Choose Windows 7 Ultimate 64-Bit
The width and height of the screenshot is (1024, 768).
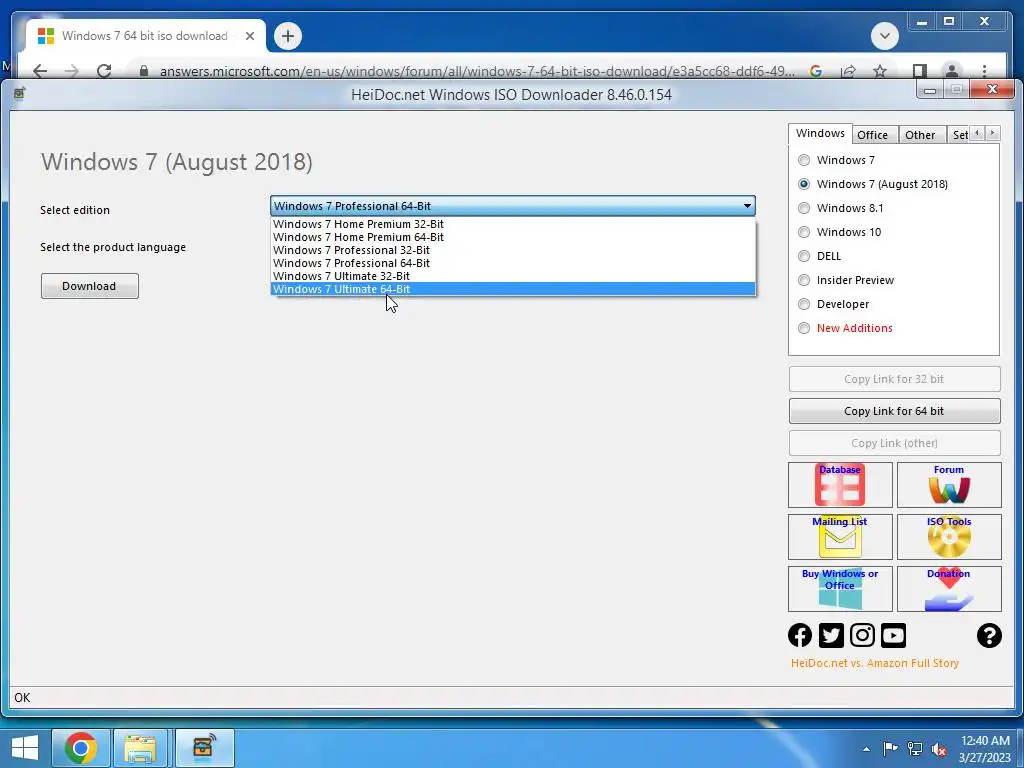tap(513, 289)
